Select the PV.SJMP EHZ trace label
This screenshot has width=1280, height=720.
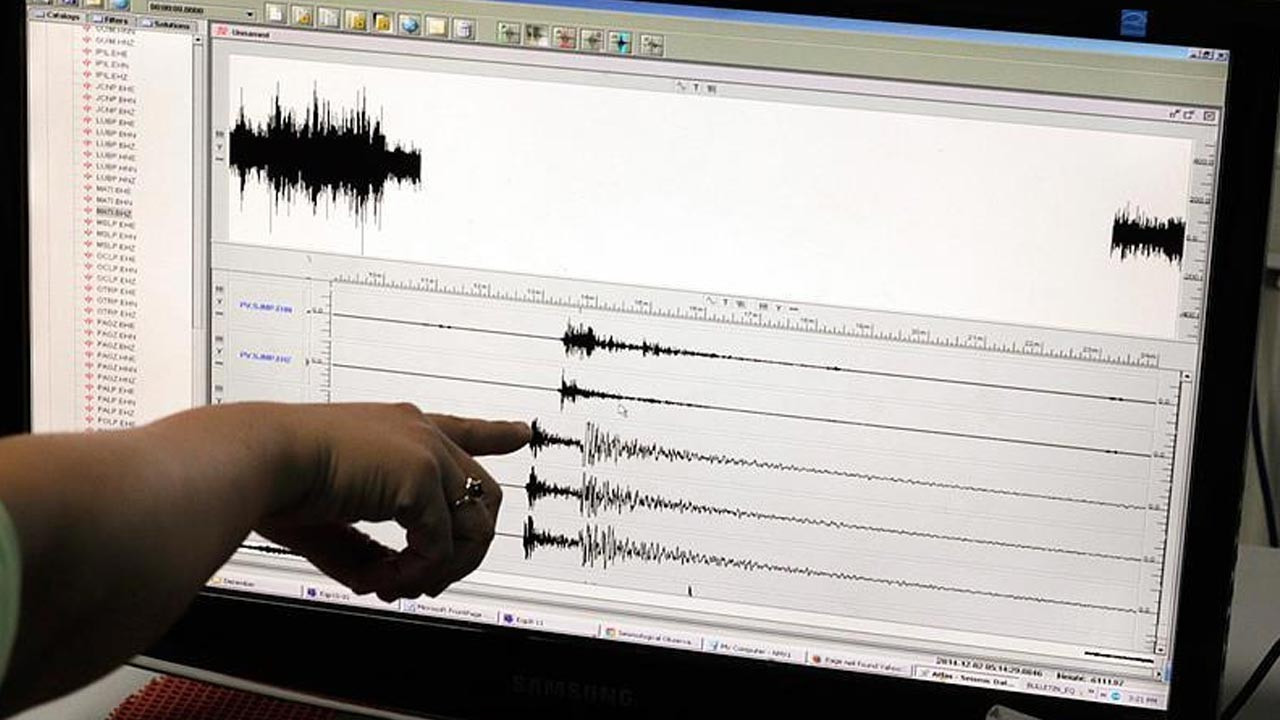click(x=265, y=357)
